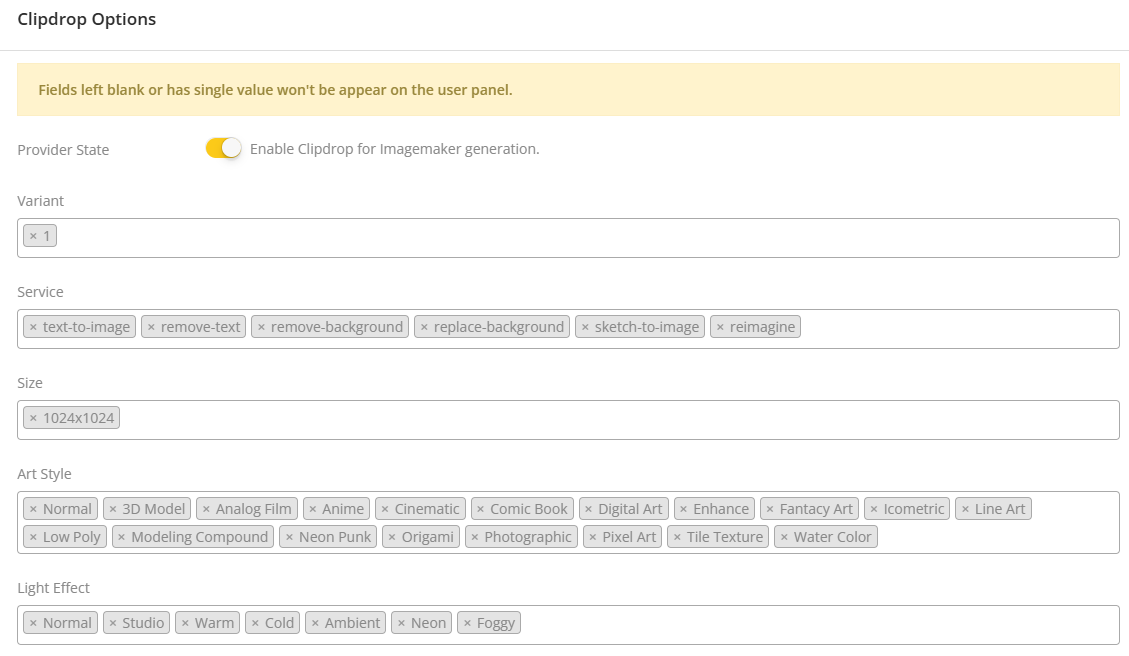Delete the Foggy light effect tag
The image size is (1129, 656).
click(467, 623)
